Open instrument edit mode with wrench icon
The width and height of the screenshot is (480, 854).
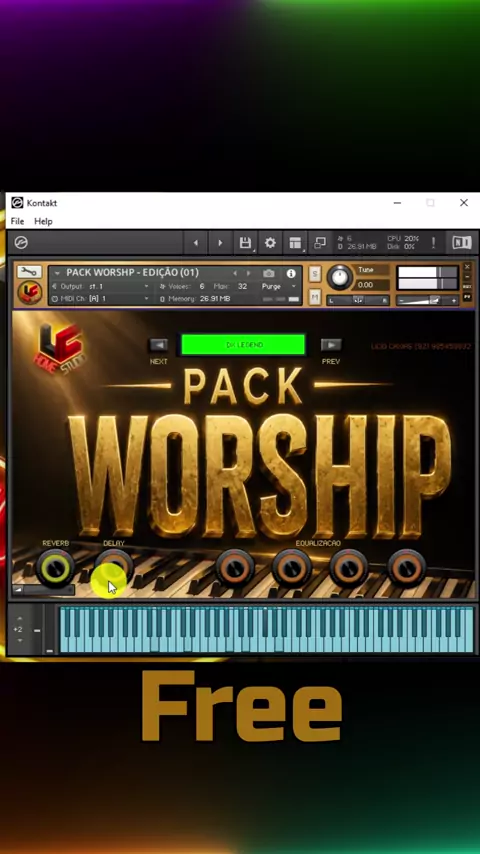[x=29, y=272]
